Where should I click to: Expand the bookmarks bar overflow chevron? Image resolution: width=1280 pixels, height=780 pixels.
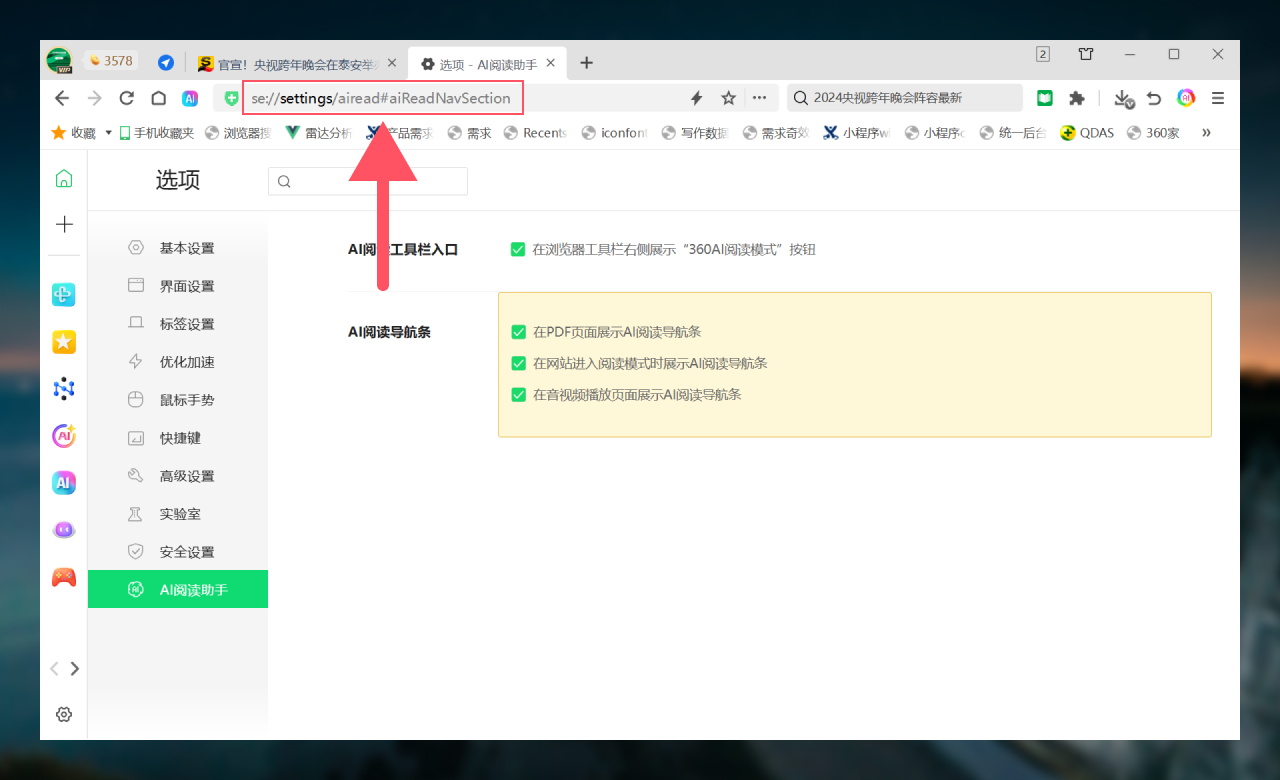[x=1206, y=132]
